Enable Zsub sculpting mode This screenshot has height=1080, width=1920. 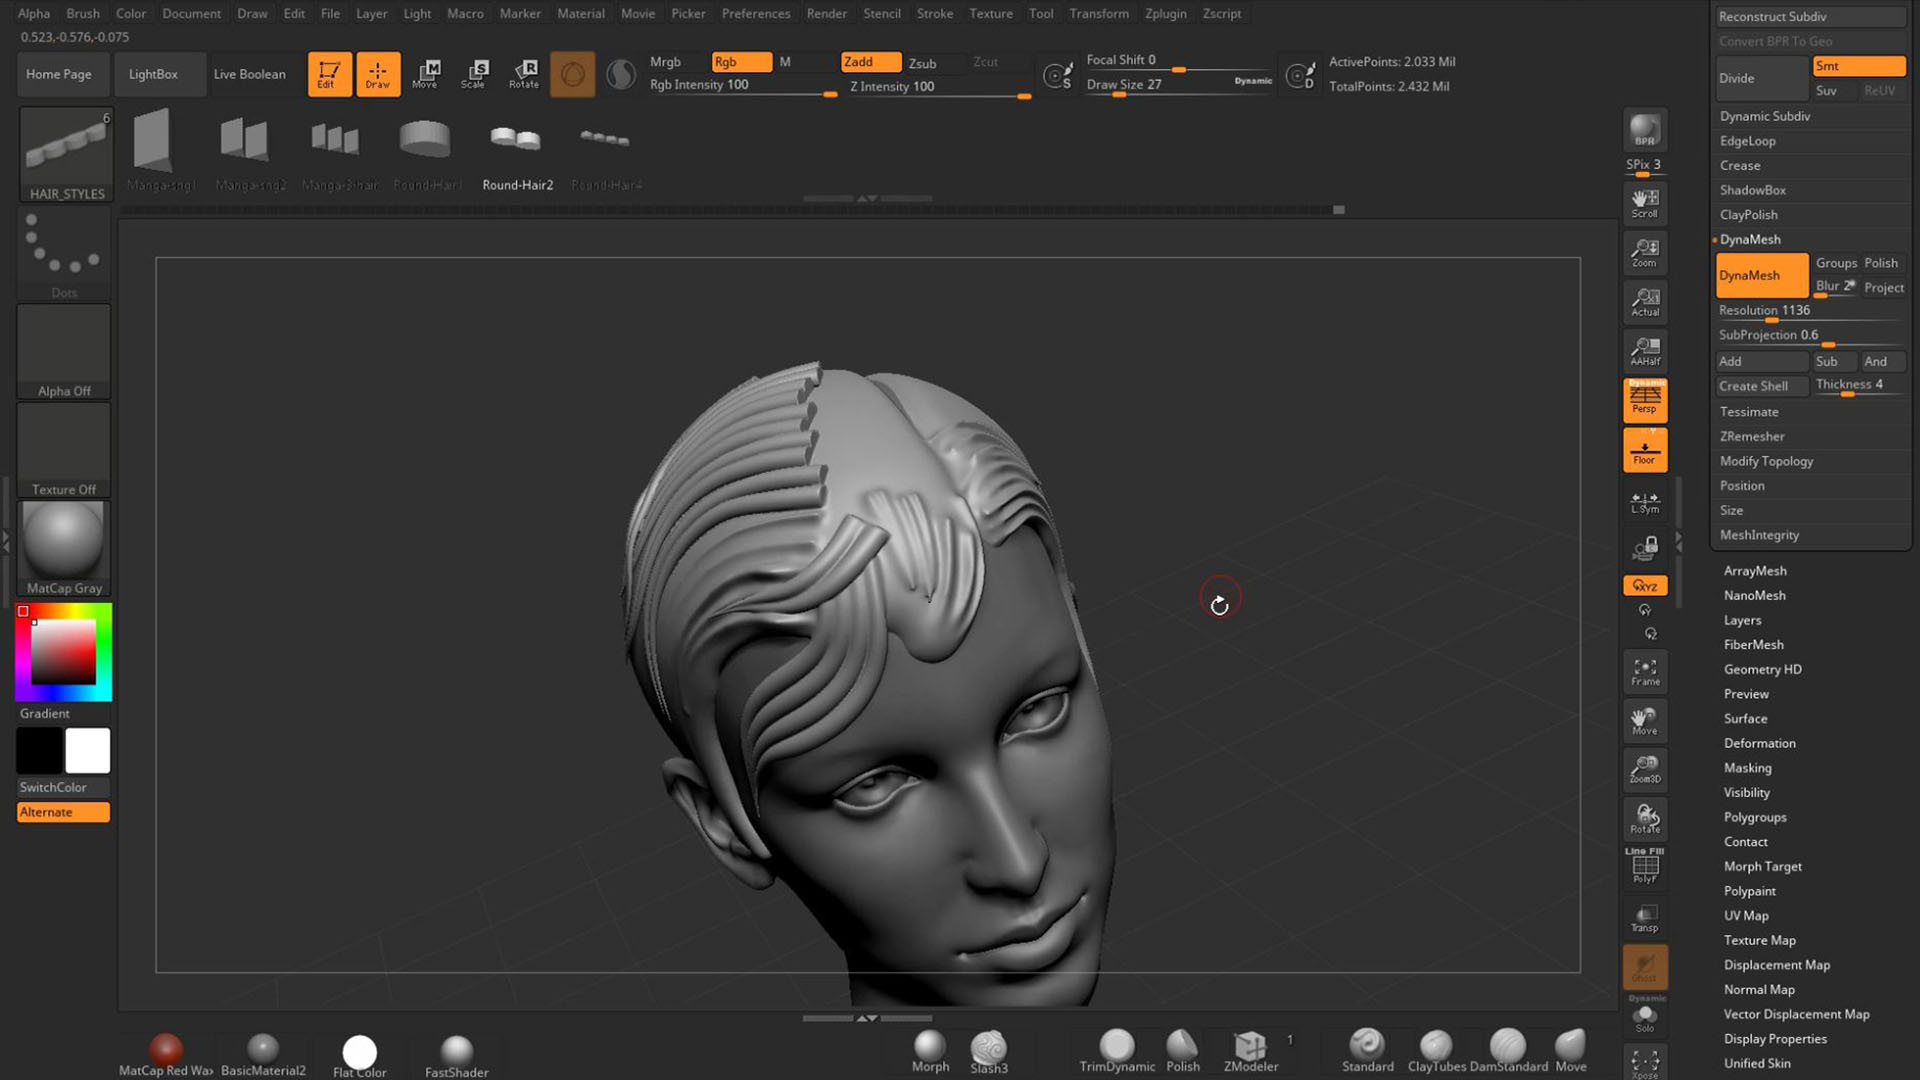pos(923,62)
